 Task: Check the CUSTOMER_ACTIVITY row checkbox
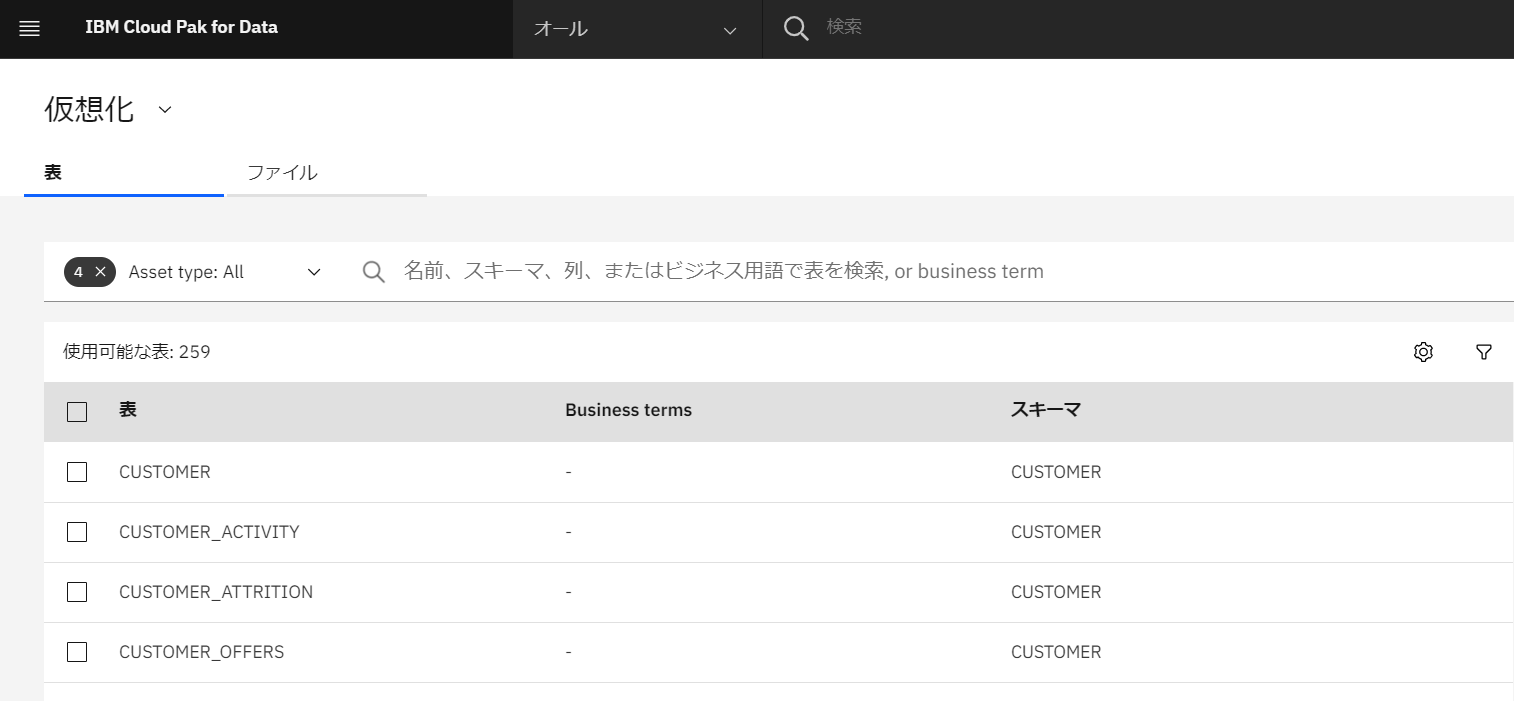(77, 532)
